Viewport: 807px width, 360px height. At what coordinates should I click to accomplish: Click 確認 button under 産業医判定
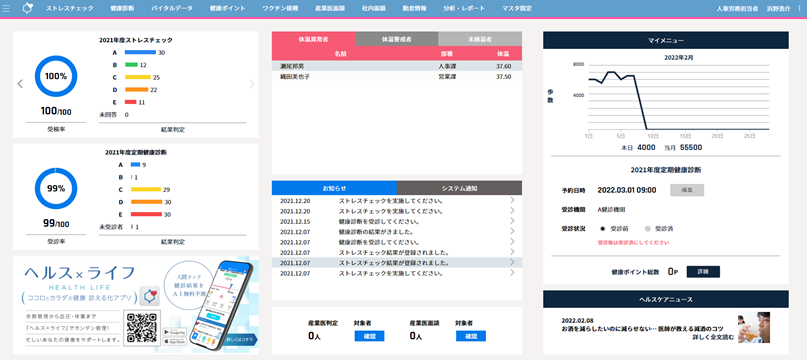pos(369,336)
